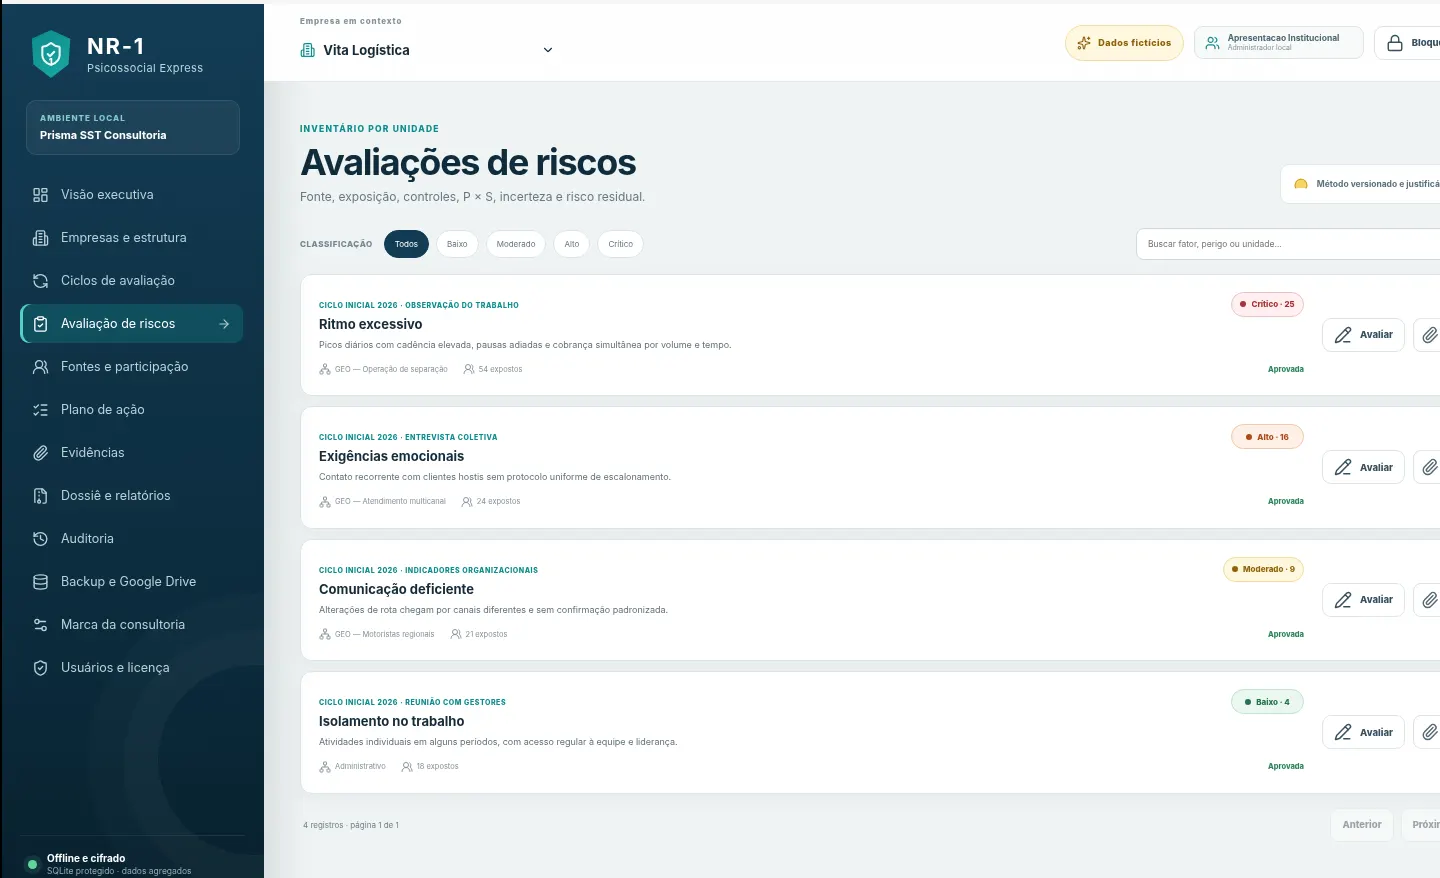1440x878 pixels.
Task: Go to Visão executiva
Action: pos(132,195)
